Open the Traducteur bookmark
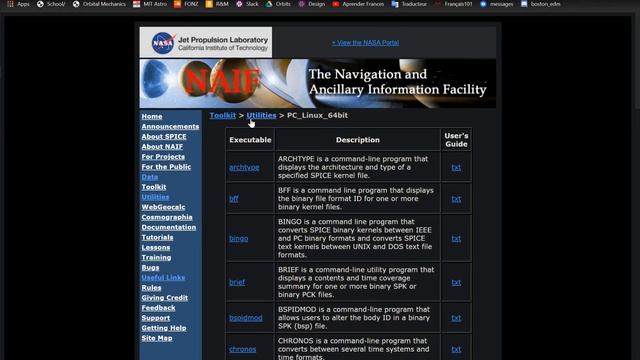The height and width of the screenshot is (360, 640). 409,4
